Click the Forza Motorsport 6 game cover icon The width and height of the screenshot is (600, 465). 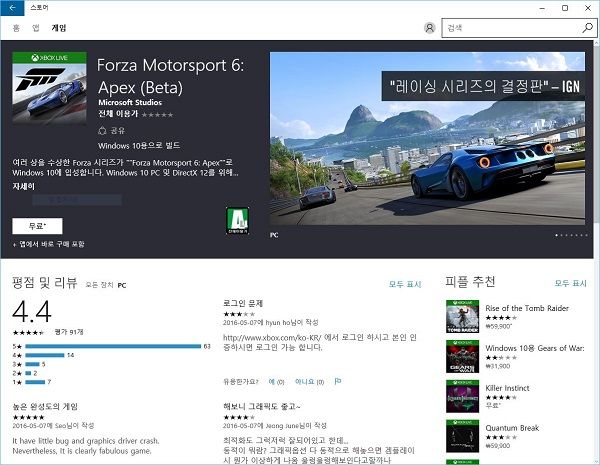[x=49, y=88]
